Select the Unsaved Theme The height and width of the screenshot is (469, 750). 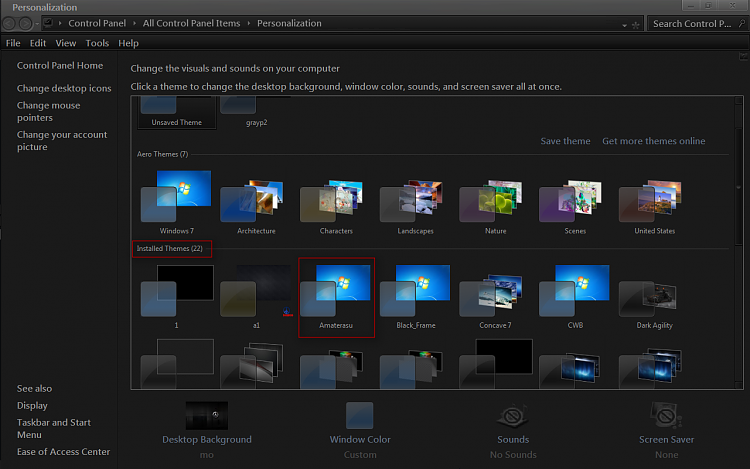[176, 112]
